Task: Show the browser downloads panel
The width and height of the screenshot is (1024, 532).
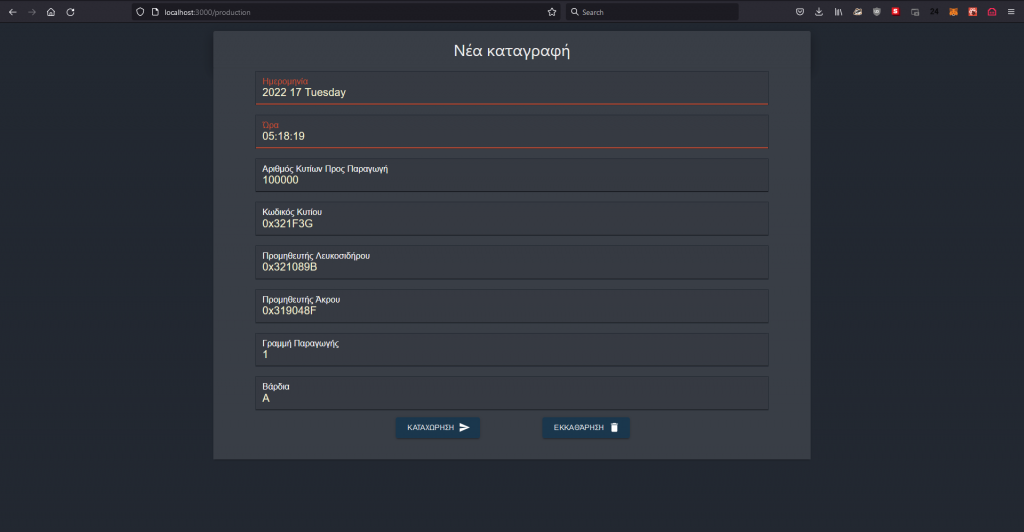Action: pos(819,12)
